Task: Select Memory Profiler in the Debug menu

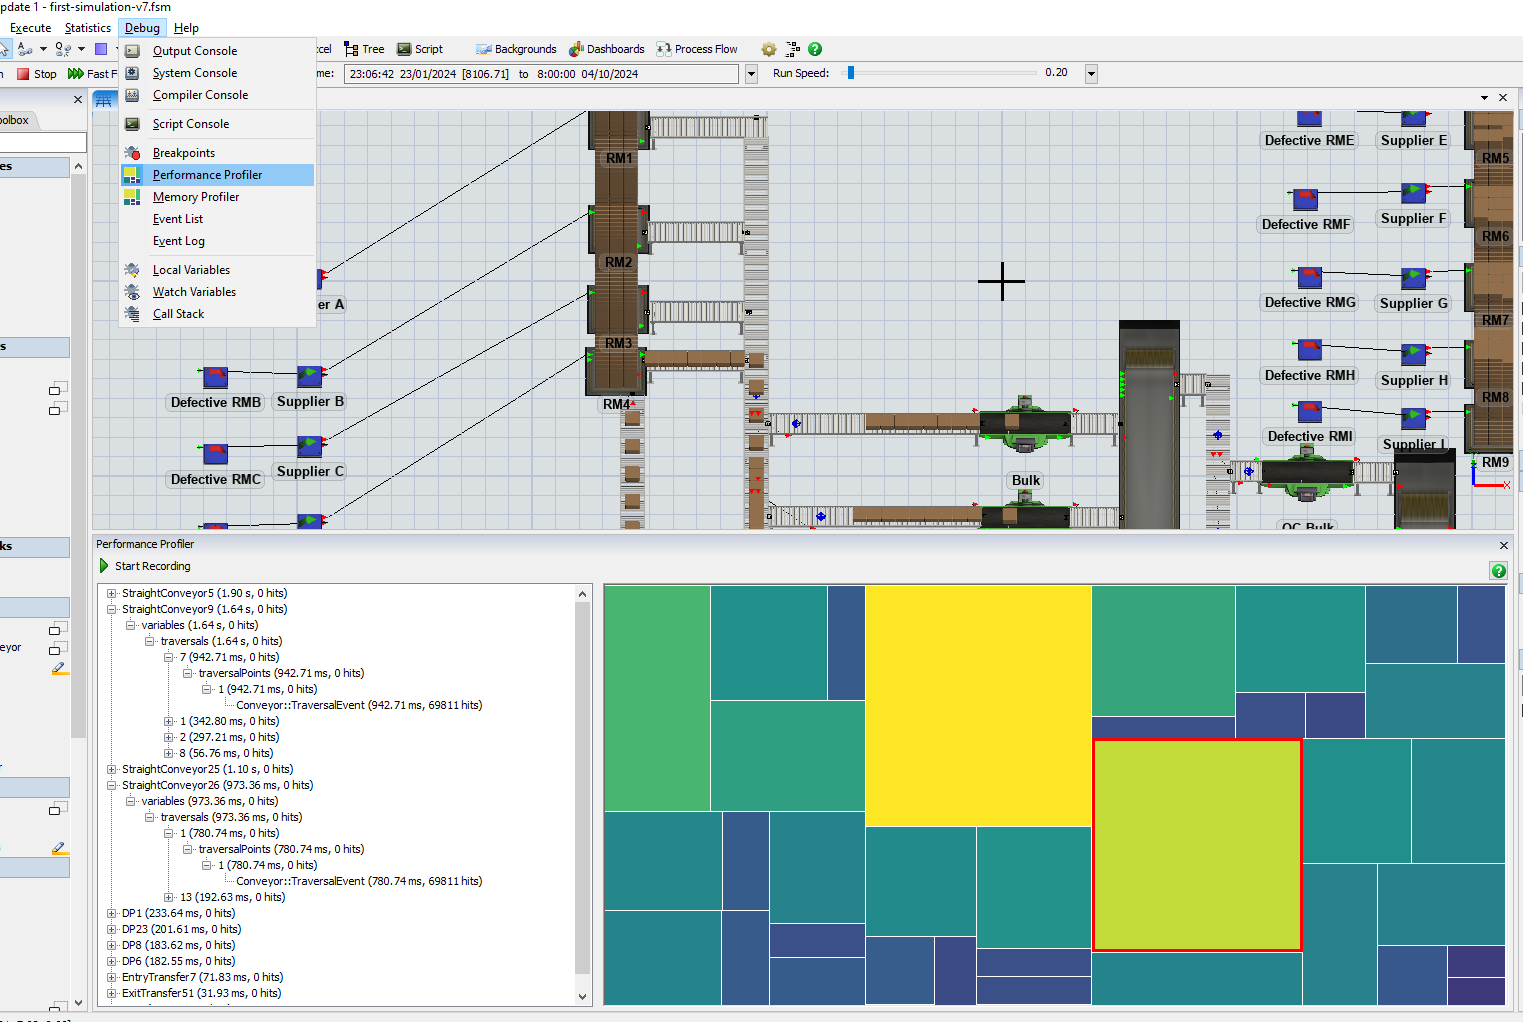Action: tap(196, 197)
